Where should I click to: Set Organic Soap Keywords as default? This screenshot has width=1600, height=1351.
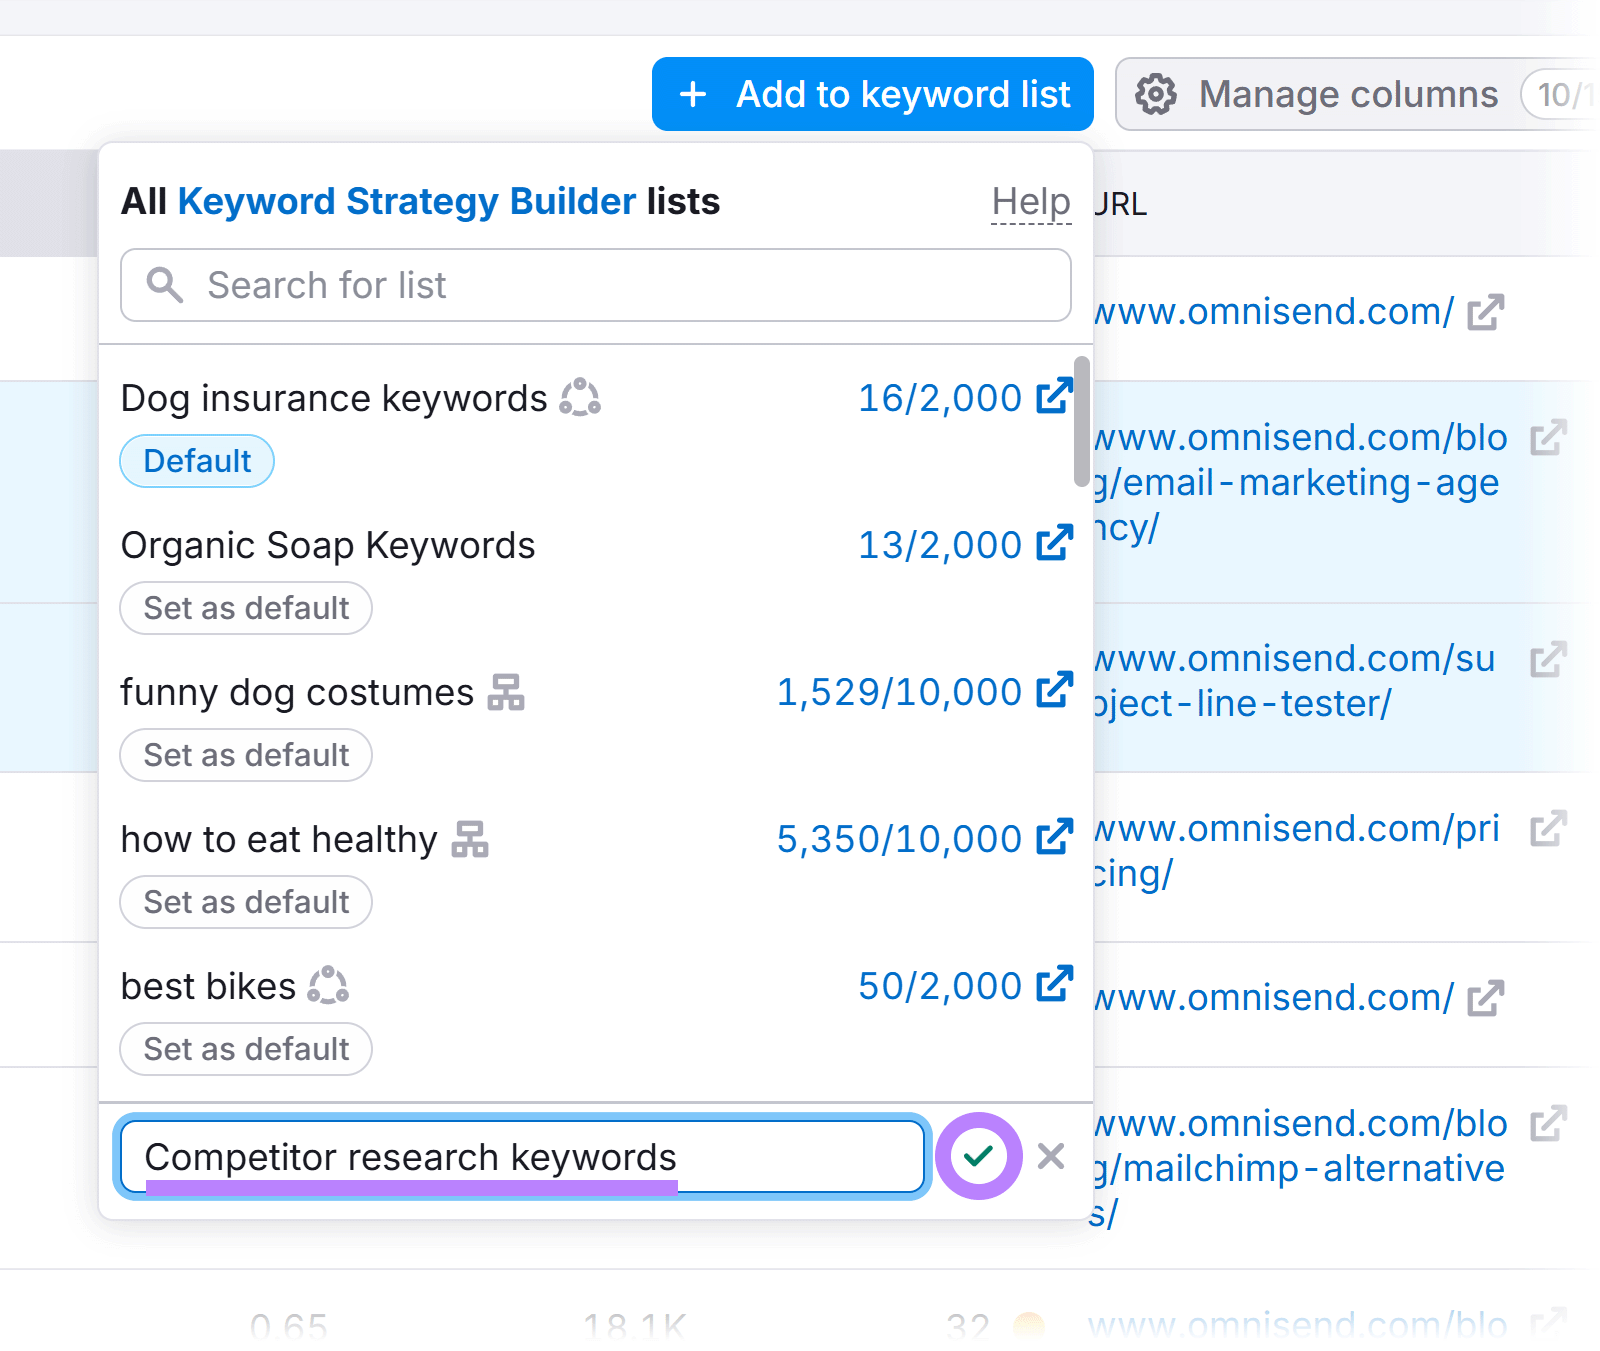pos(245,608)
